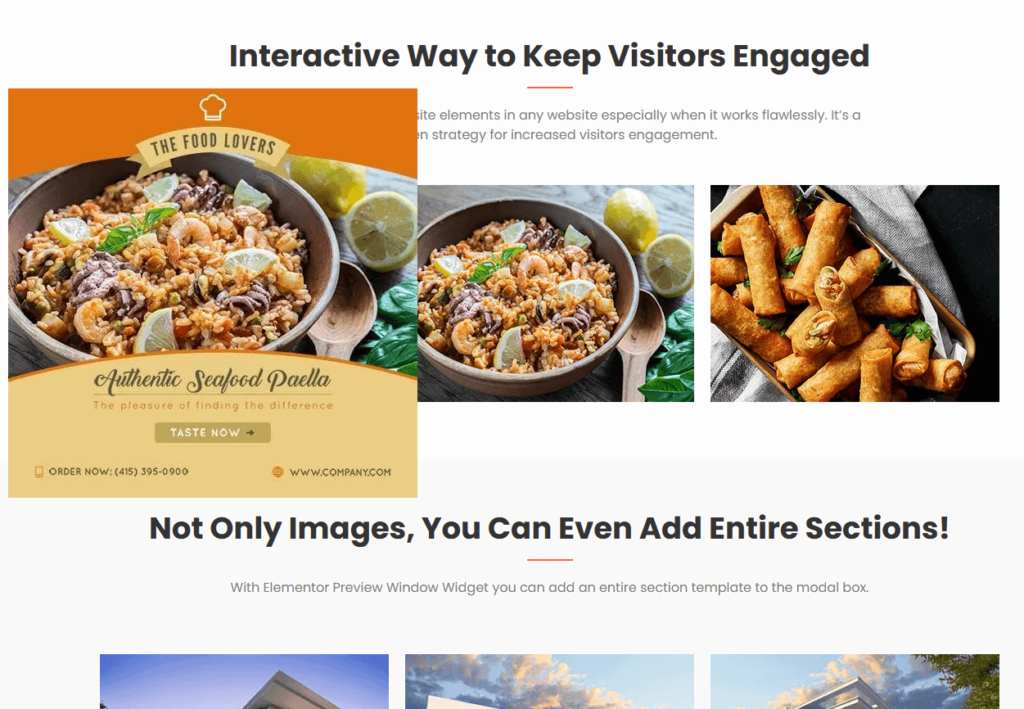Viewport: 1024px width, 709px height.
Task: Open the paella image thumbnail in grid
Action: click(556, 293)
